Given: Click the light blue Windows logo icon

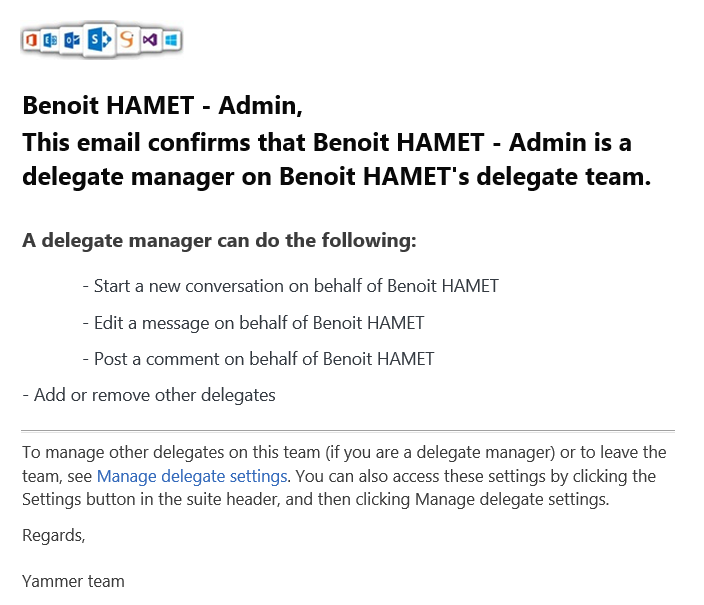Looking at the screenshot, I should pyautogui.click(x=171, y=40).
